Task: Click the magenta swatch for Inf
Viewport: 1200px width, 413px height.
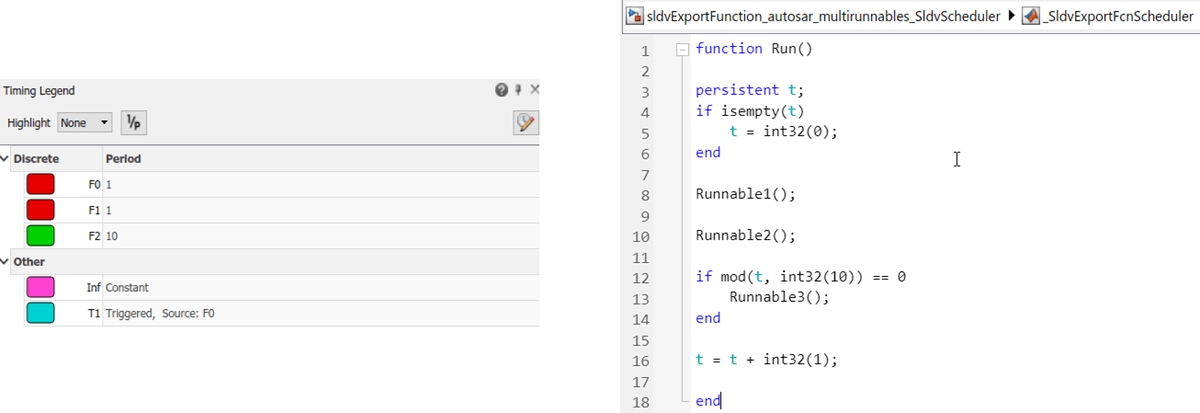Action: tap(40, 288)
